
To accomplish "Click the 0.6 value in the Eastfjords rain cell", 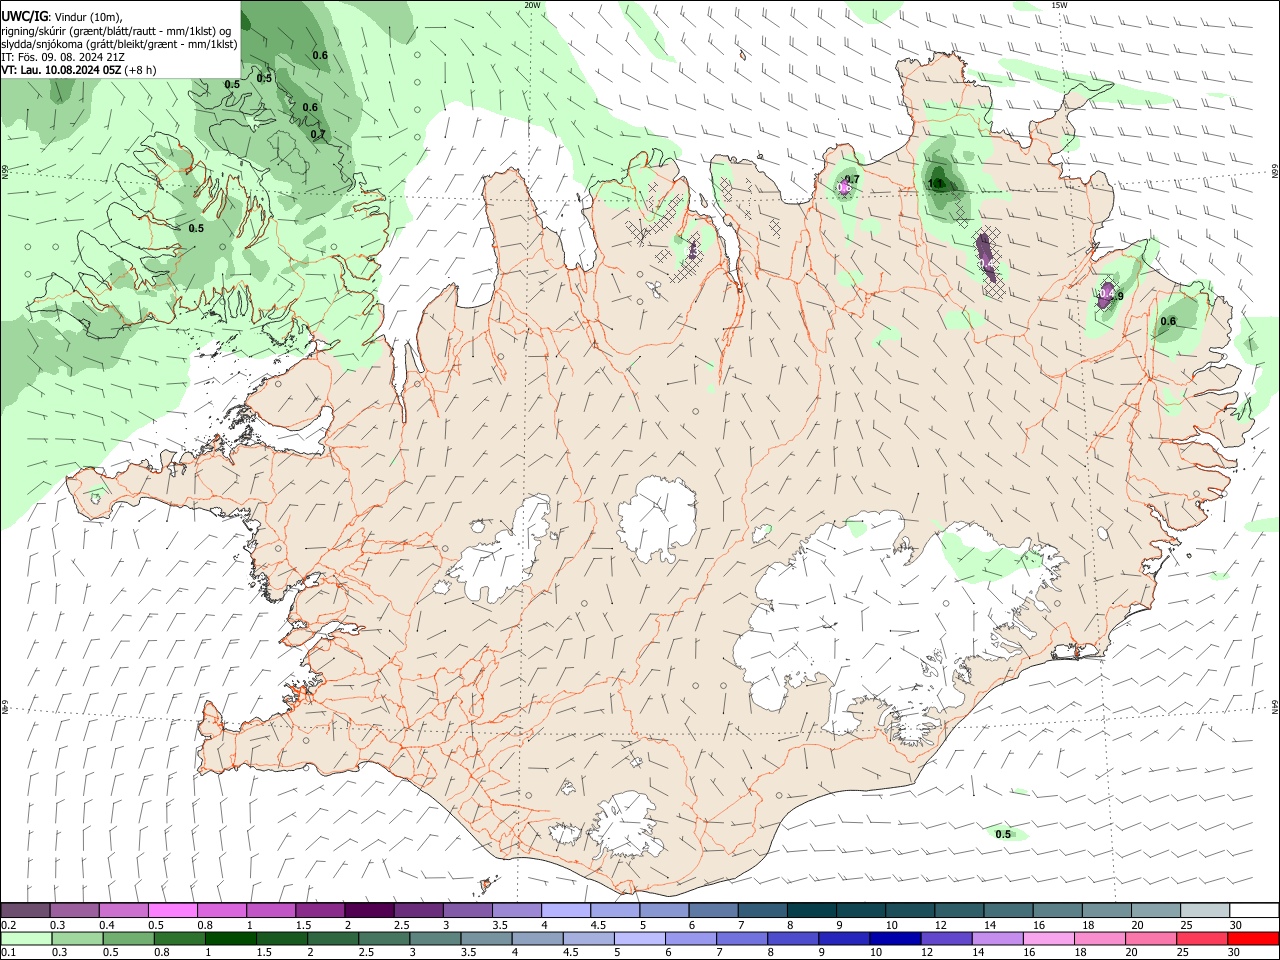I will pos(1168,321).
